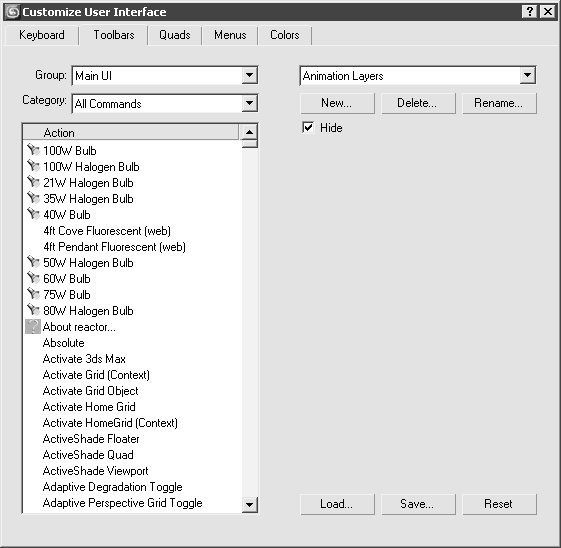Screen dimensions: 561x548
Task: Click the light icon beside 100W Bulb
Action: coord(33,150)
